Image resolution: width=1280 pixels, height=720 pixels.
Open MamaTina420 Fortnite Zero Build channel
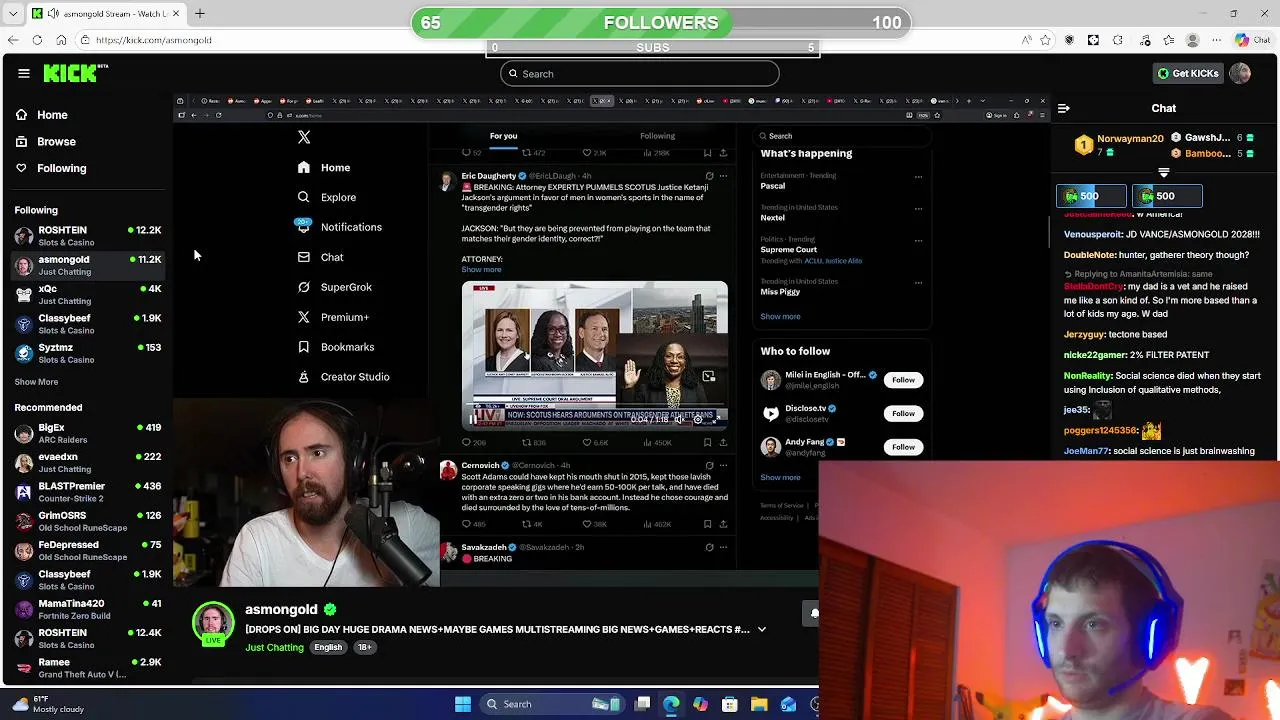88,609
